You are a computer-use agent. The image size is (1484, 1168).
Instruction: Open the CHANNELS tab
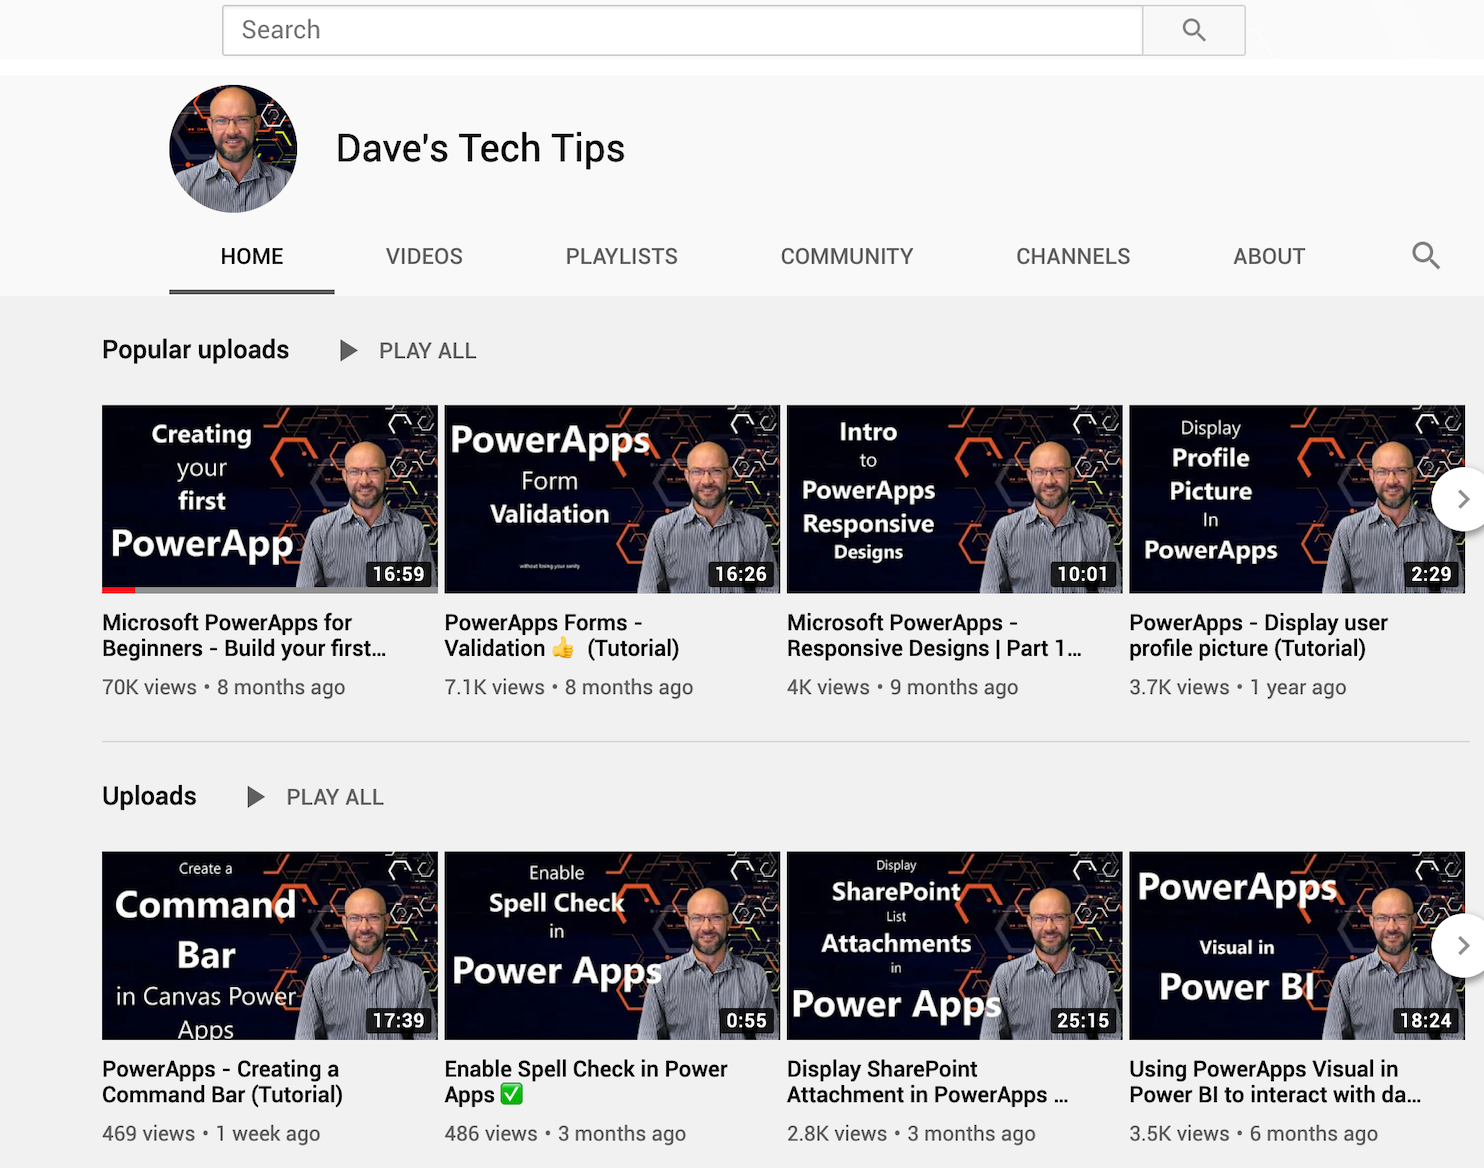[1073, 256]
